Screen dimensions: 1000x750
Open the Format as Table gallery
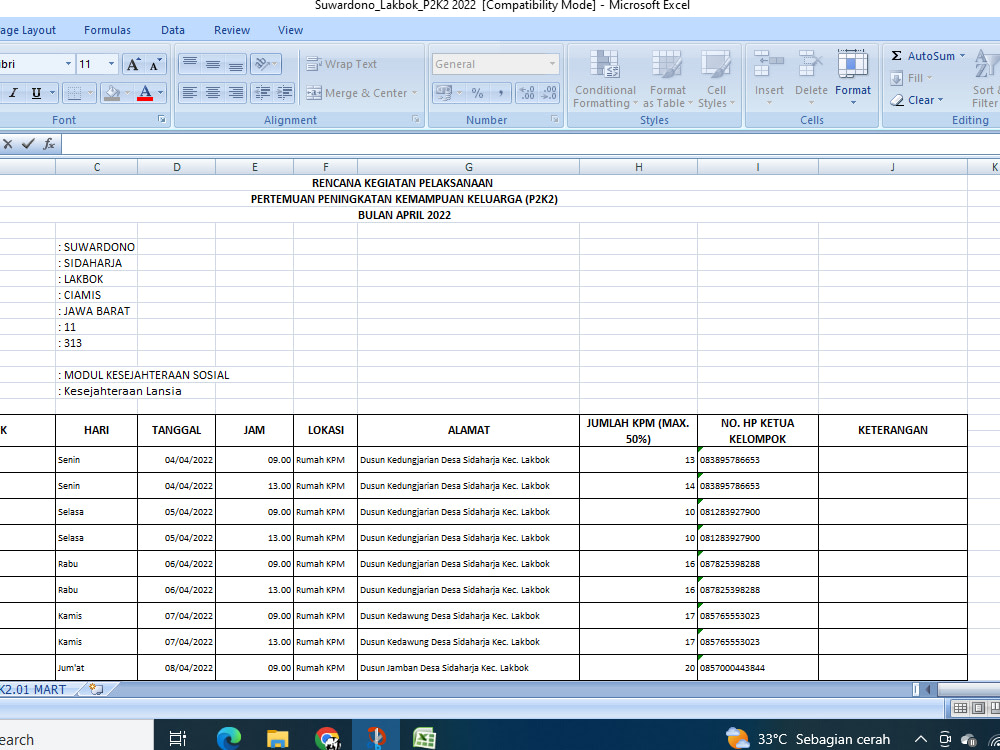667,79
